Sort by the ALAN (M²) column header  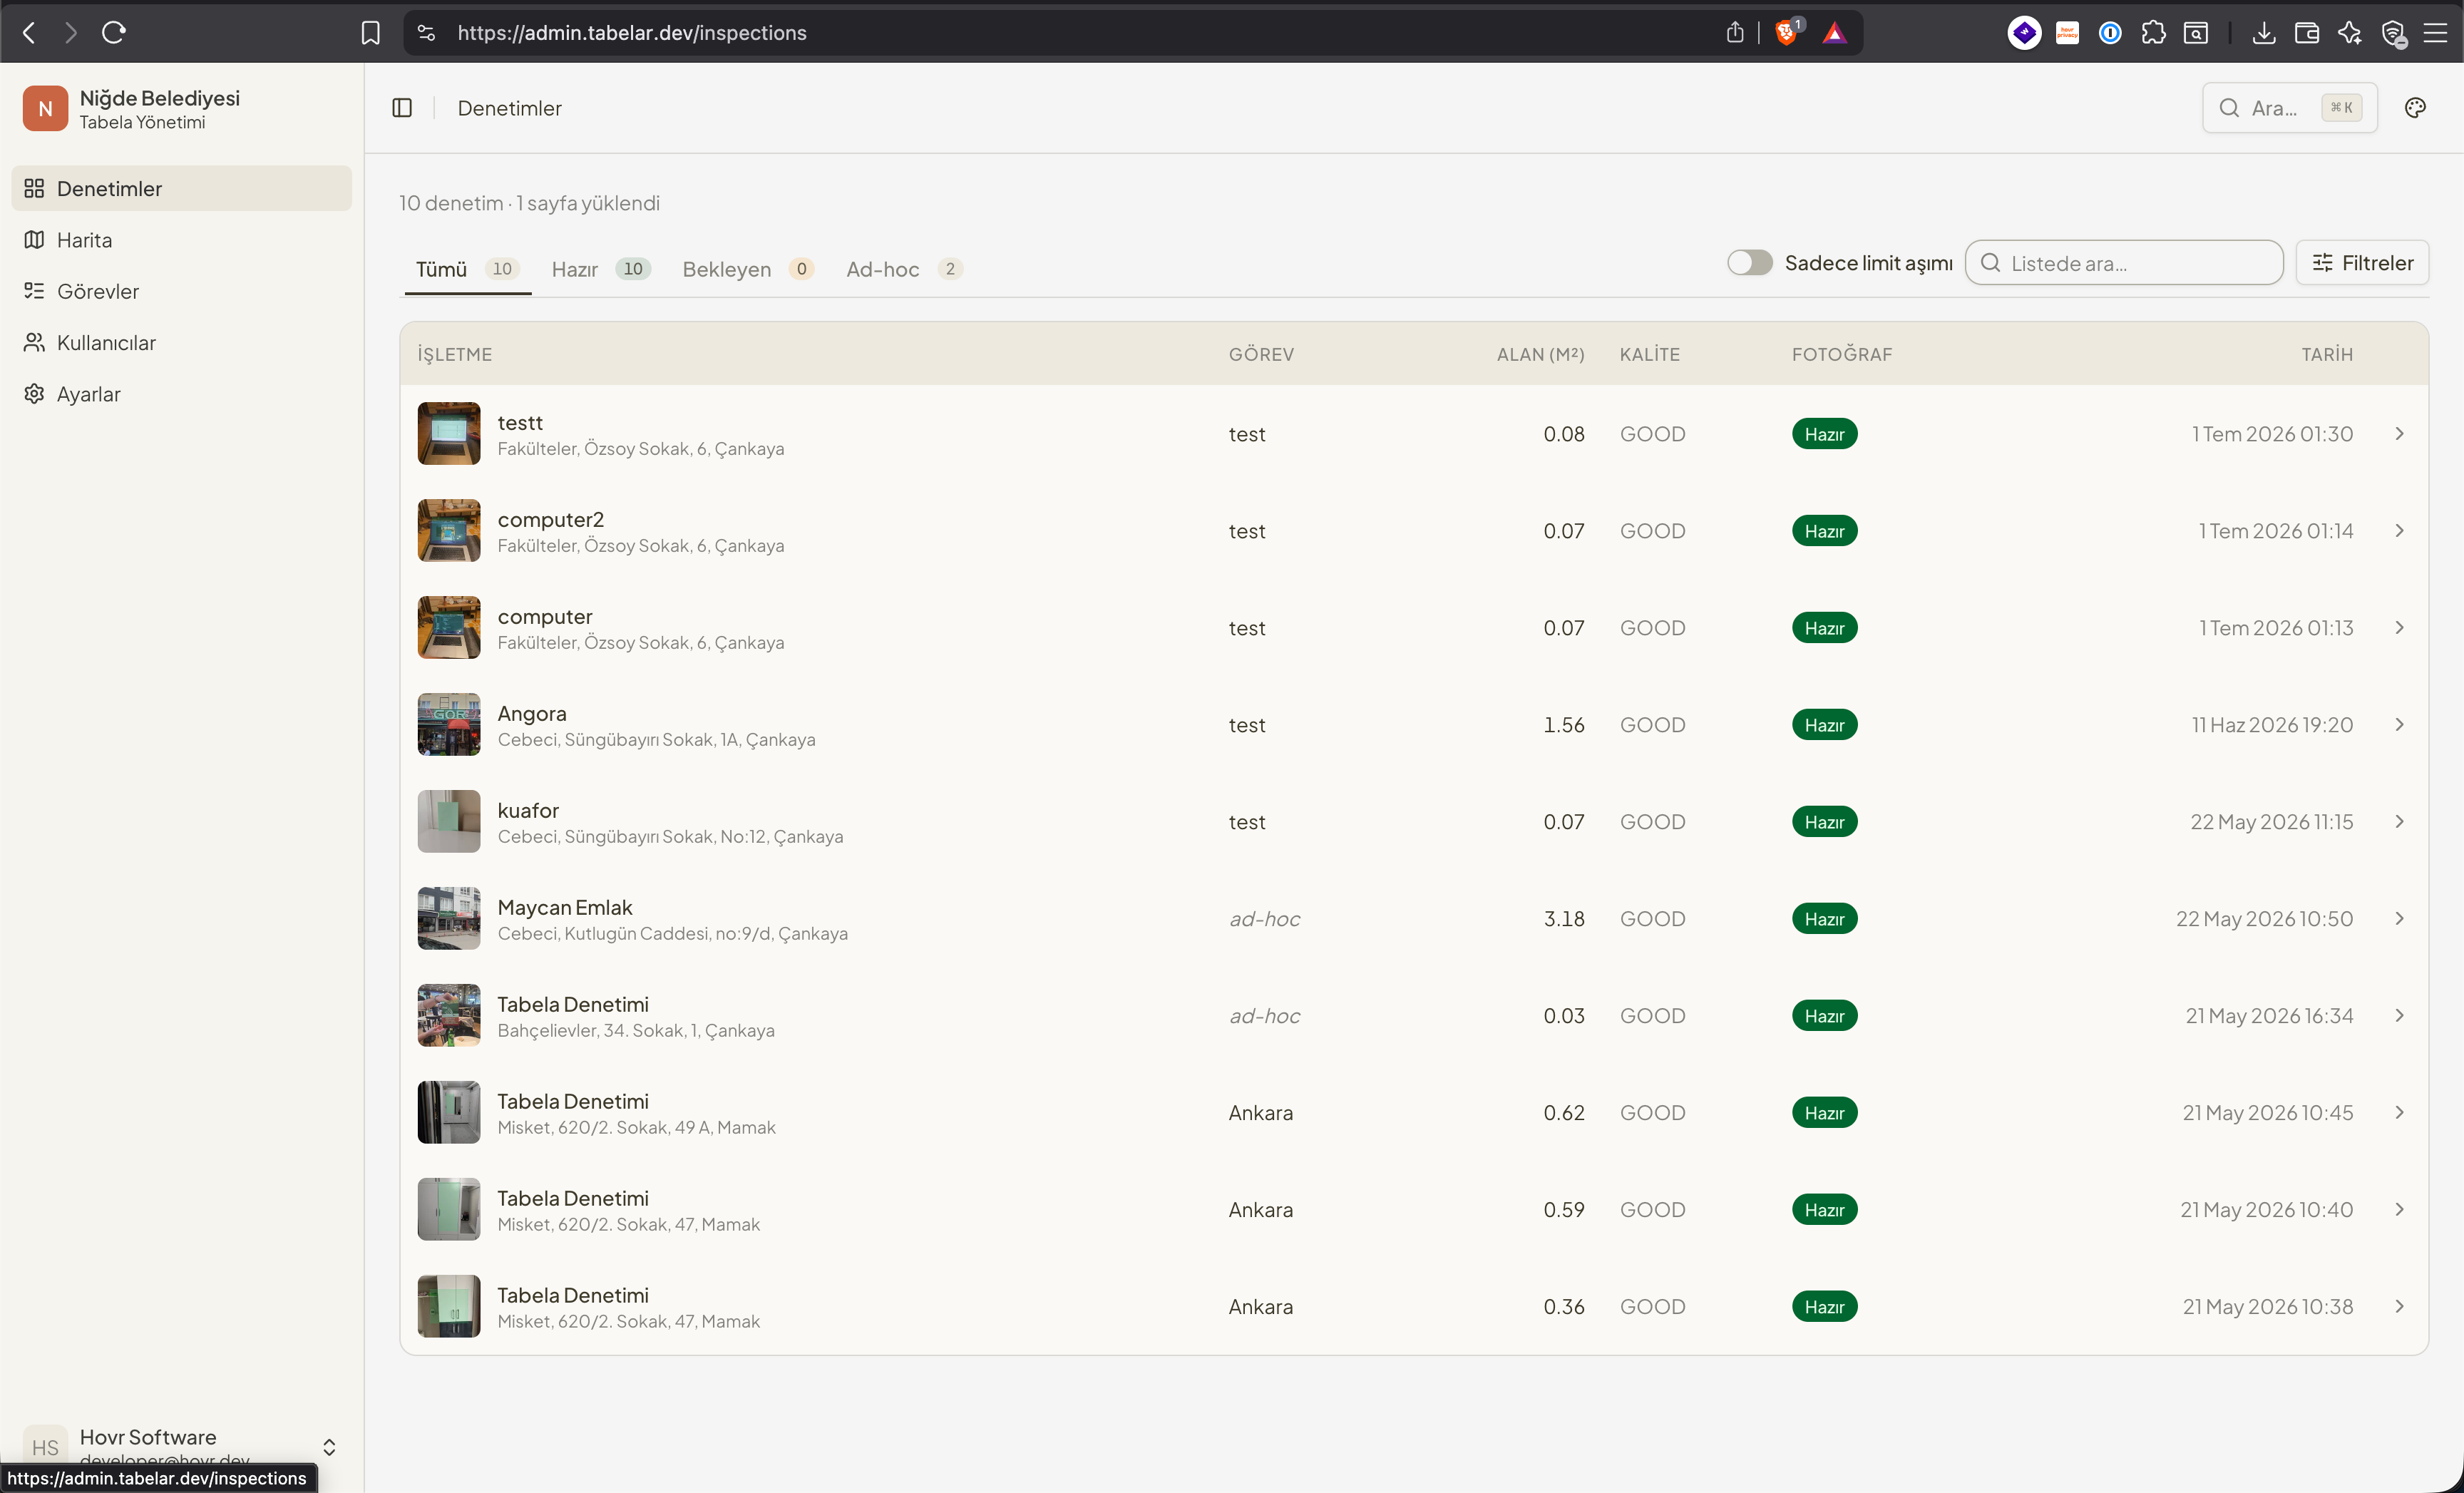coord(1540,354)
